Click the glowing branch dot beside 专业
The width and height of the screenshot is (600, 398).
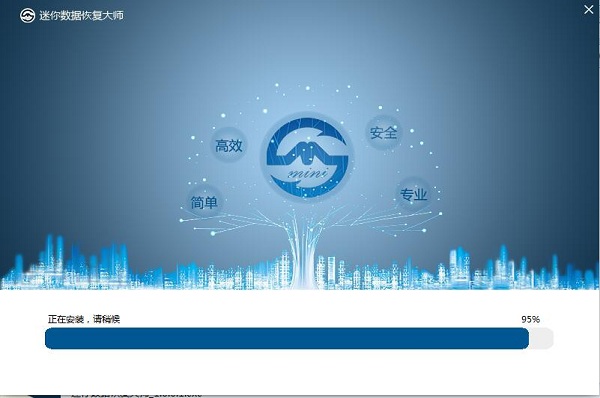pos(440,214)
